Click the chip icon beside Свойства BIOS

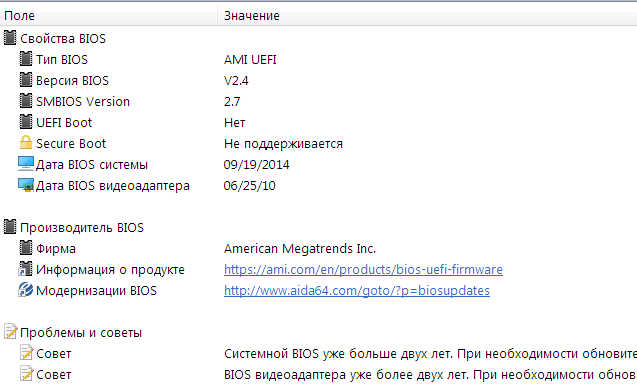(x=10, y=38)
